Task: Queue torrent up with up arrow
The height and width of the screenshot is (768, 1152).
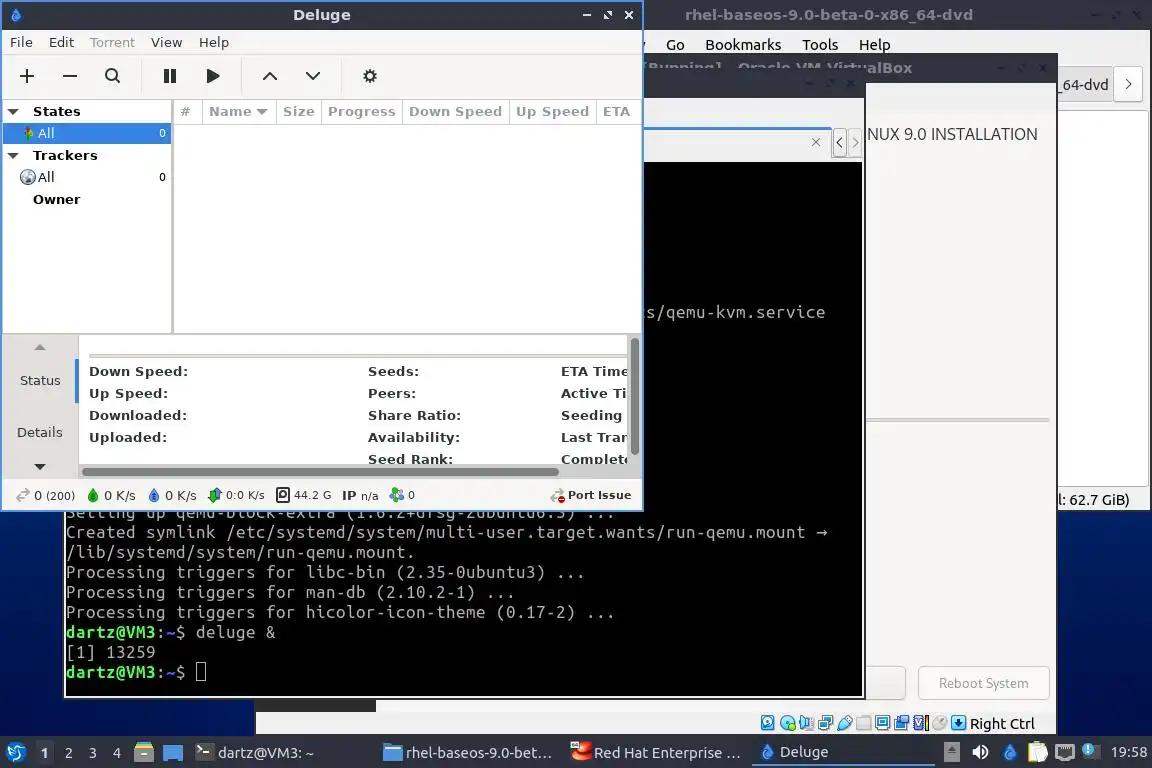Action: (x=270, y=76)
